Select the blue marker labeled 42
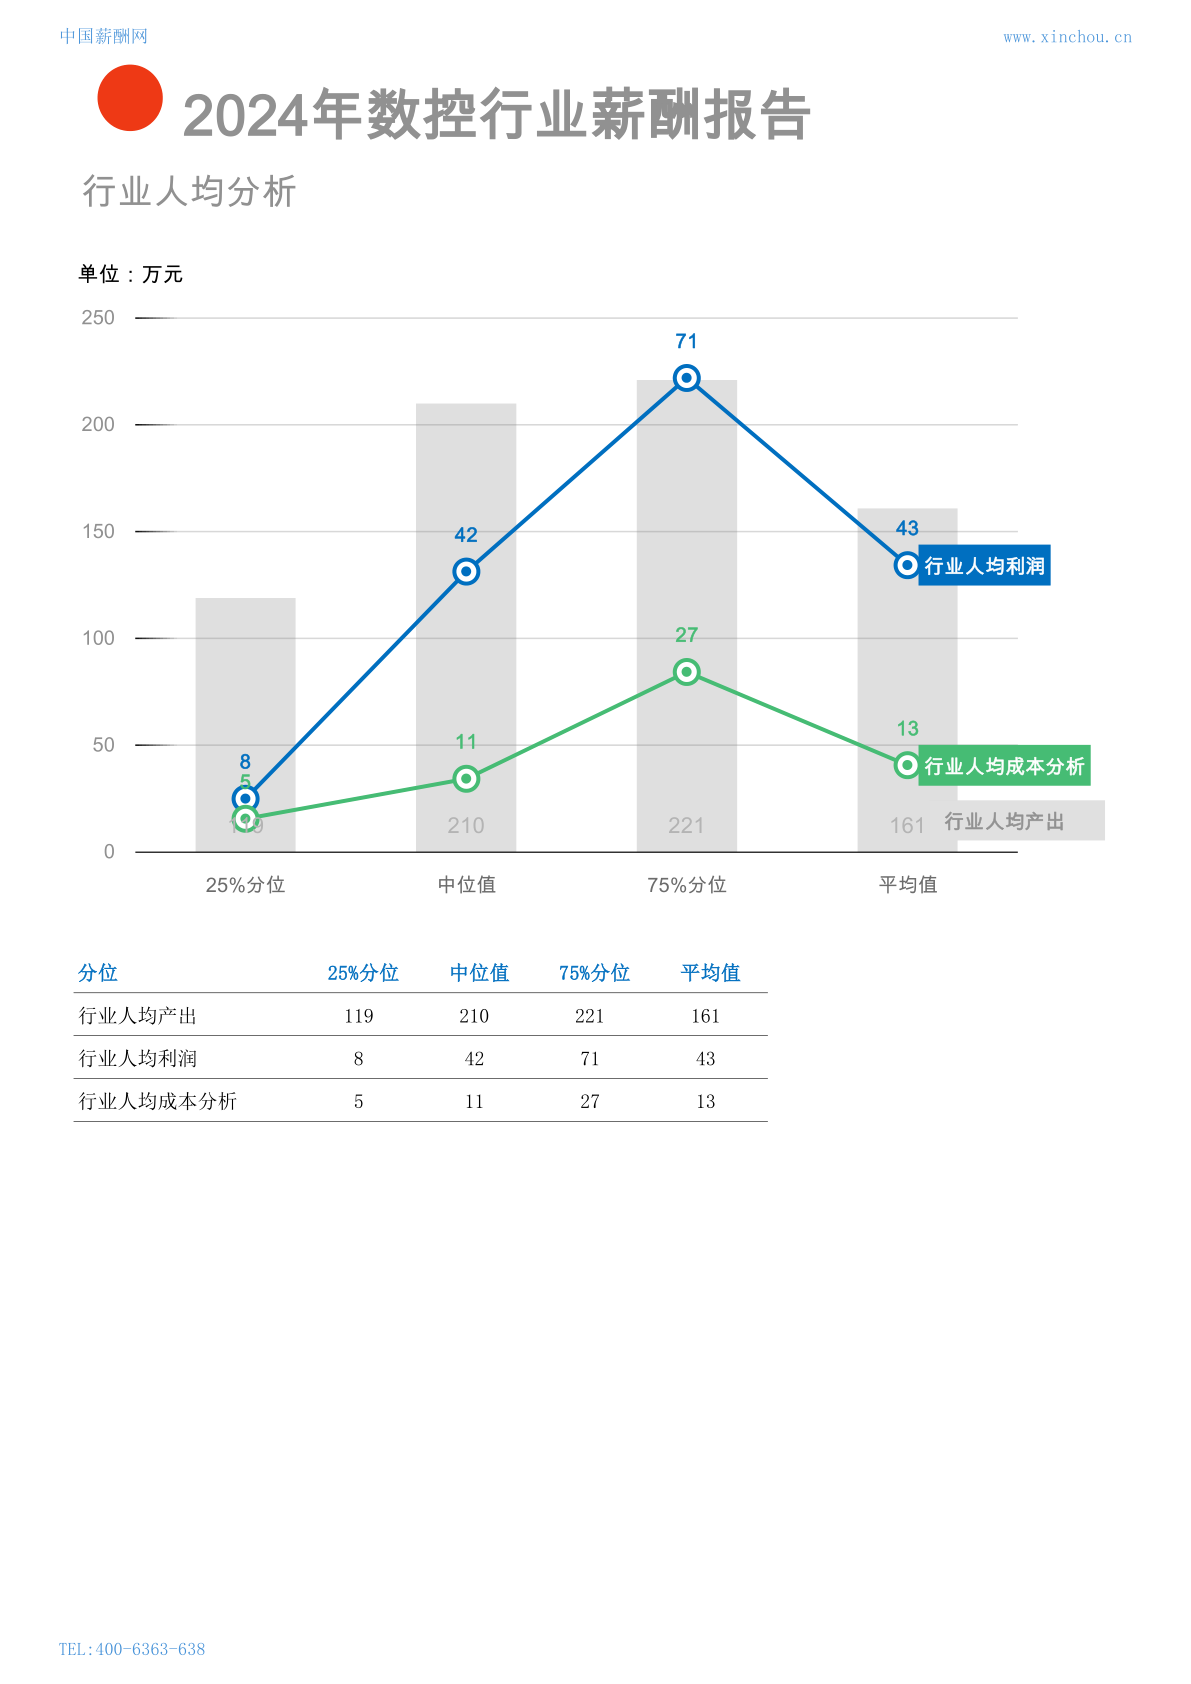 click(466, 572)
